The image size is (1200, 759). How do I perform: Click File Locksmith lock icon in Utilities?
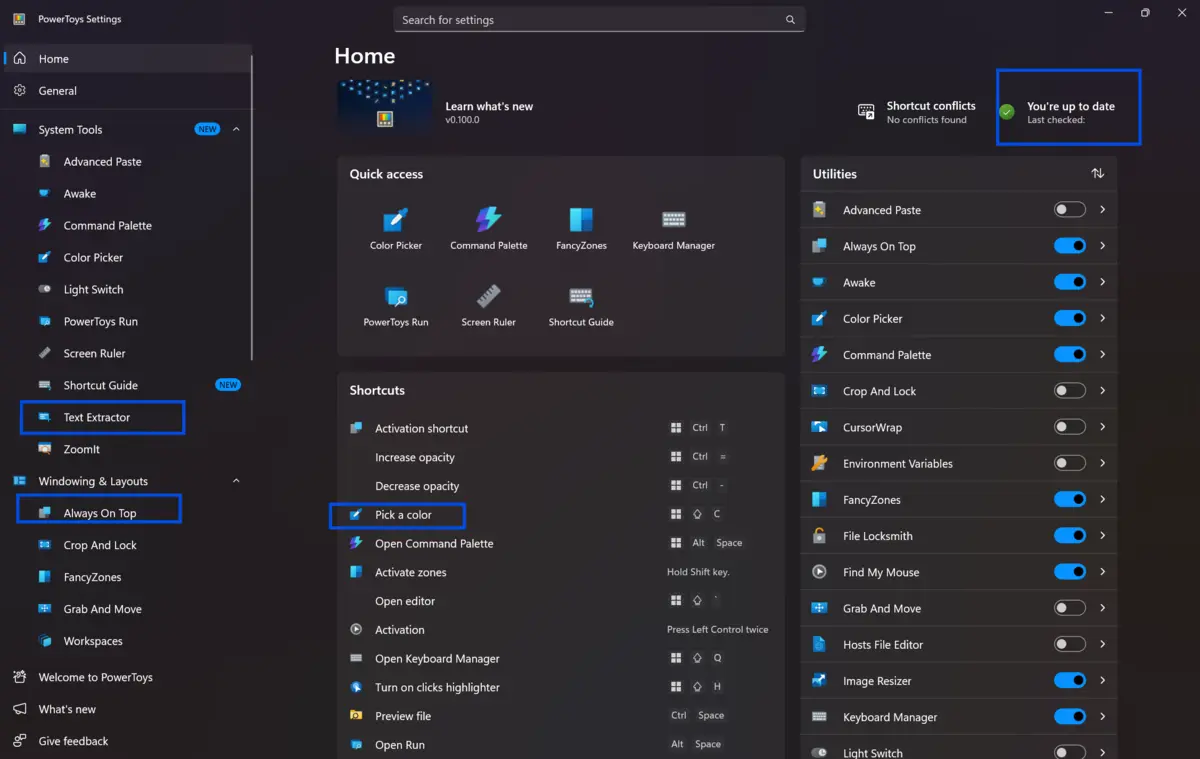point(819,536)
